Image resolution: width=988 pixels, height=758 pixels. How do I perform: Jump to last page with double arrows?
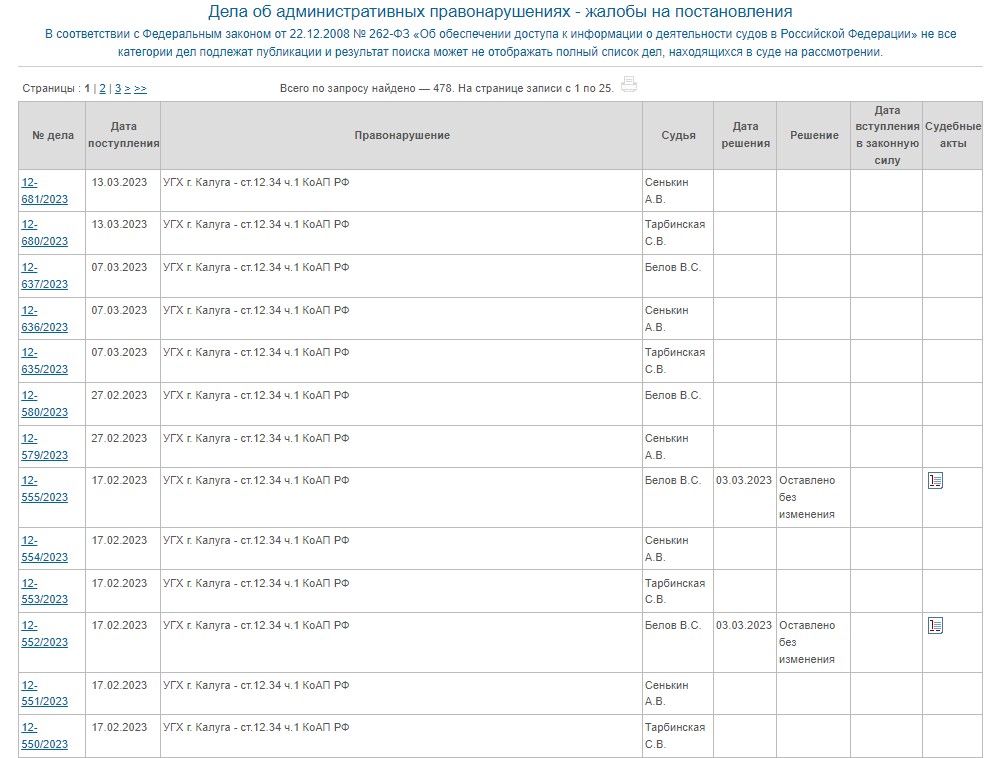click(x=140, y=89)
